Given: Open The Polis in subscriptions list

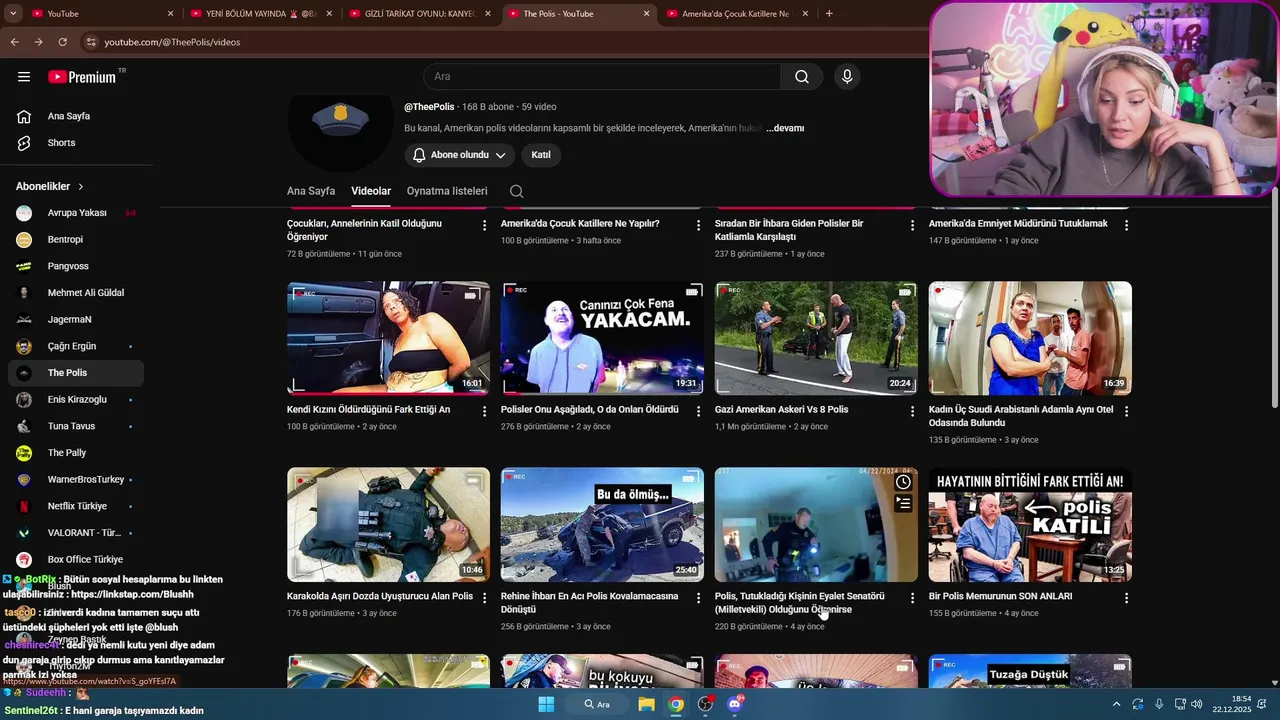Looking at the screenshot, I should click(76, 373).
